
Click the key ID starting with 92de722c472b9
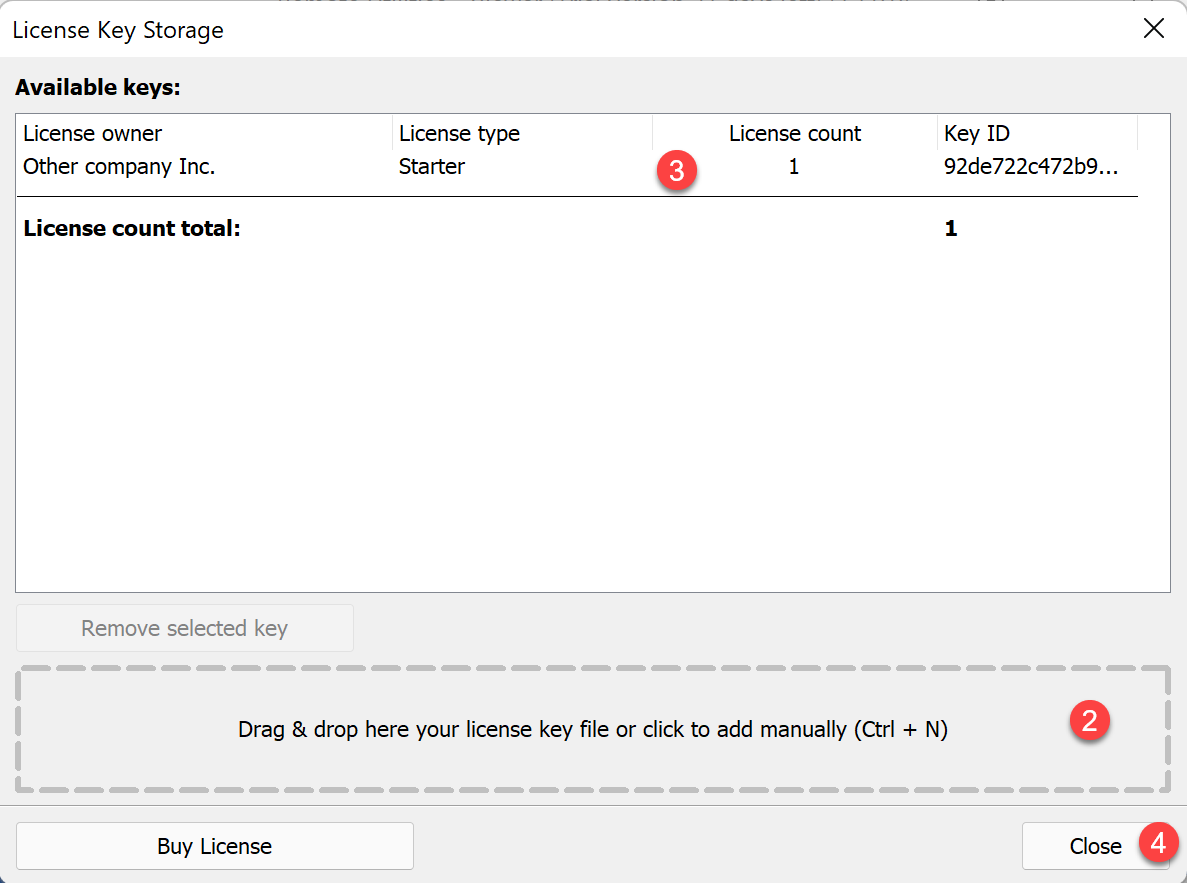tap(1029, 166)
